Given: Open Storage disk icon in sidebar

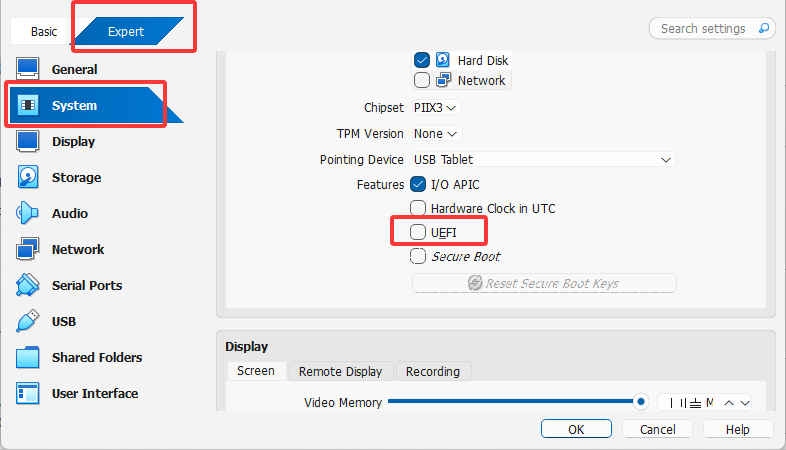Looking at the screenshot, I should point(27,177).
